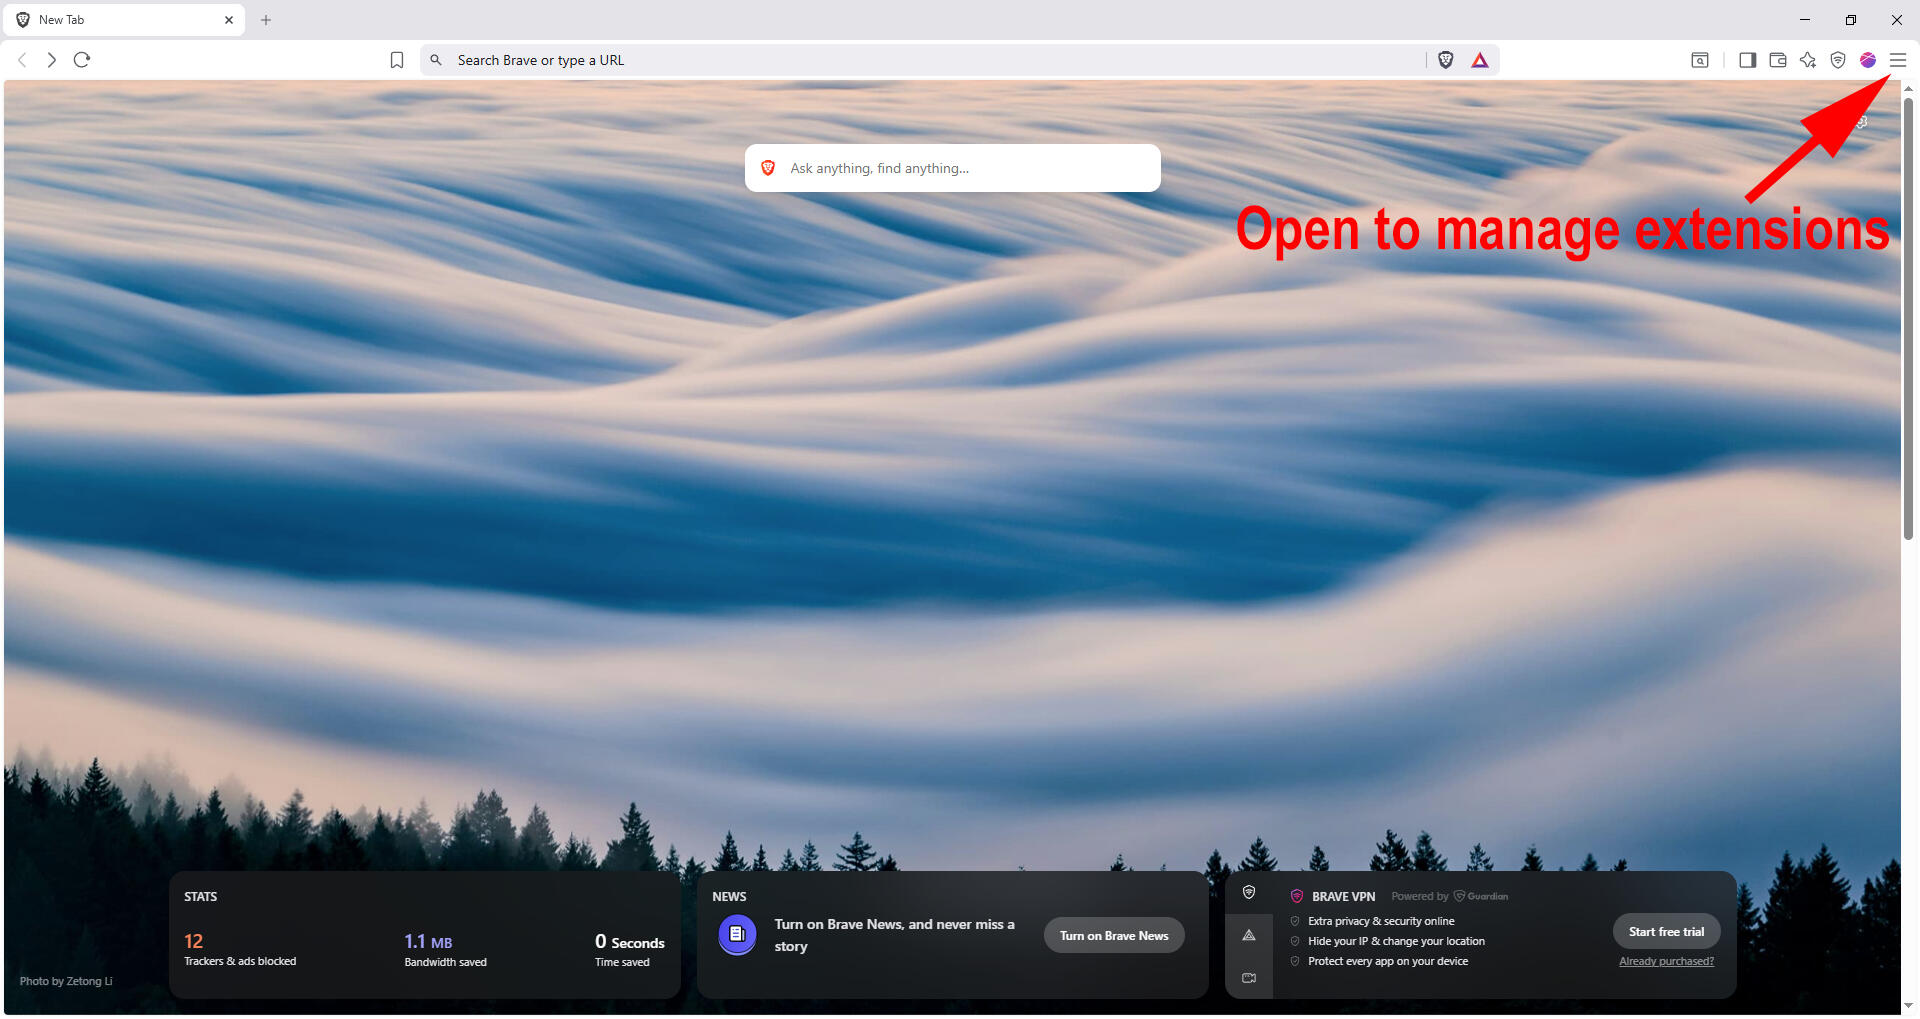Image resolution: width=1920 pixels, height=1019 pixels.
Task: Click the Turn on Brave News button
Action: (x=1113, y=935)
